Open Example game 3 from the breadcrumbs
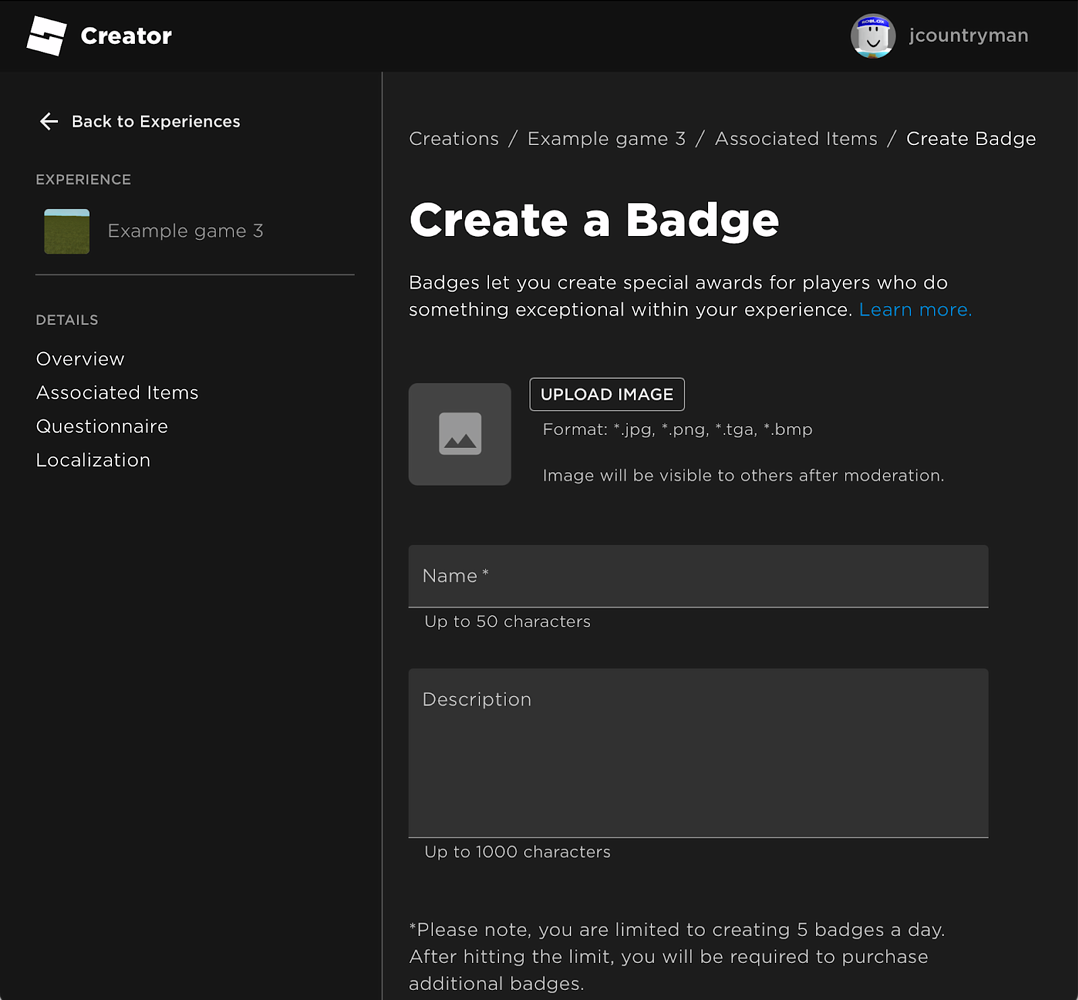The height and width of the screenshot is (1000, 1078). [x=606, y=139]
